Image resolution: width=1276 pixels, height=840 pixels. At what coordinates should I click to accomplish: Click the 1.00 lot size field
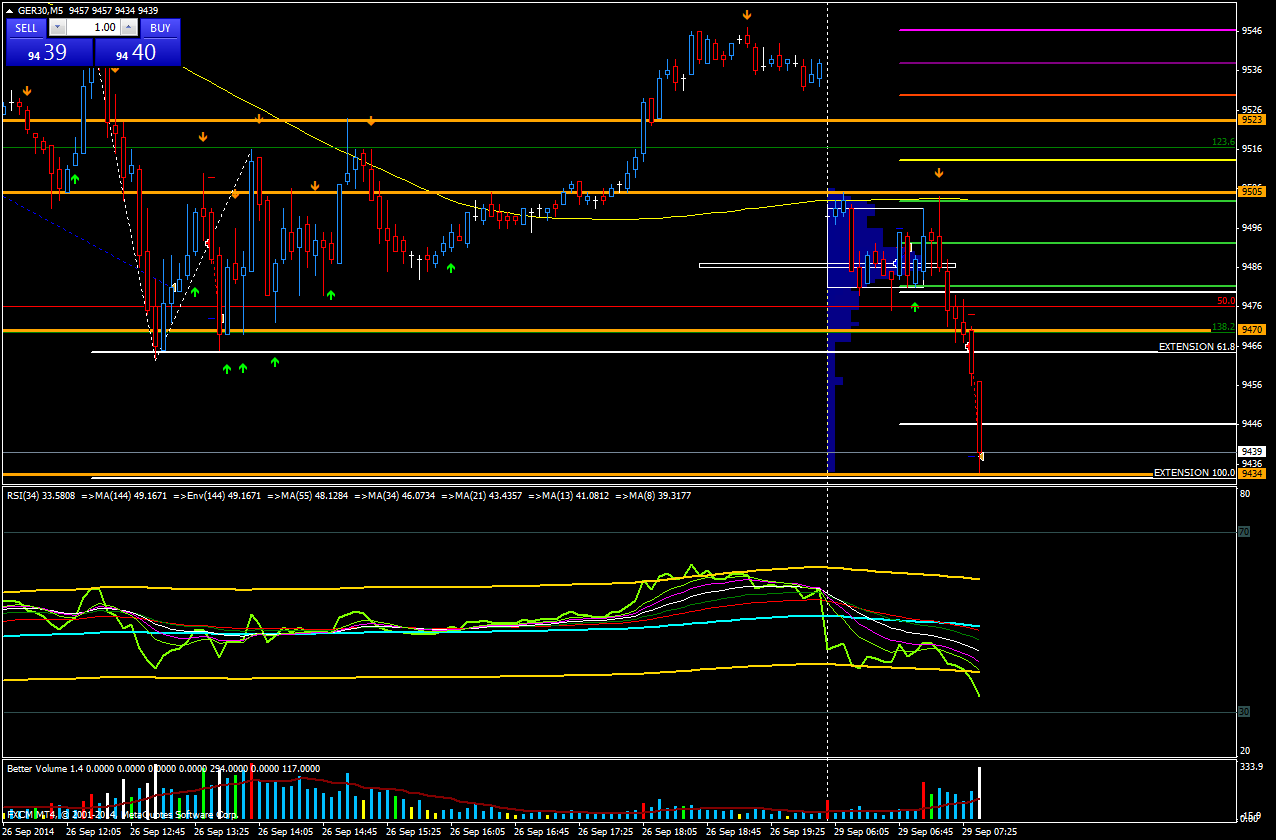click(x=95, y=28)
